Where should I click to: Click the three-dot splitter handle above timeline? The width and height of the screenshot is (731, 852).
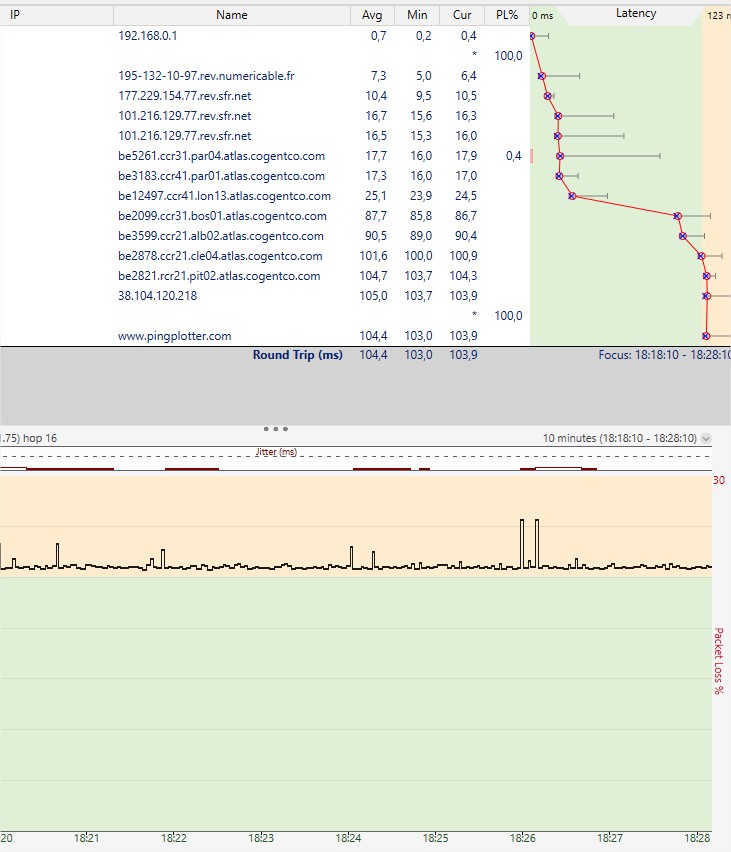point(276,428)
